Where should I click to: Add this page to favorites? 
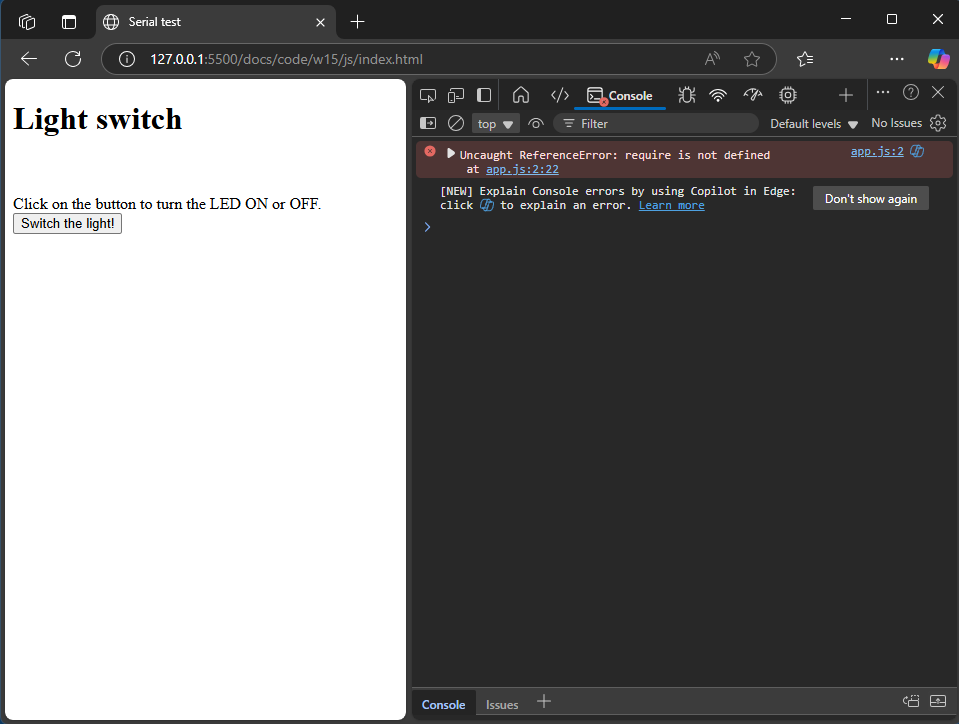752,59
